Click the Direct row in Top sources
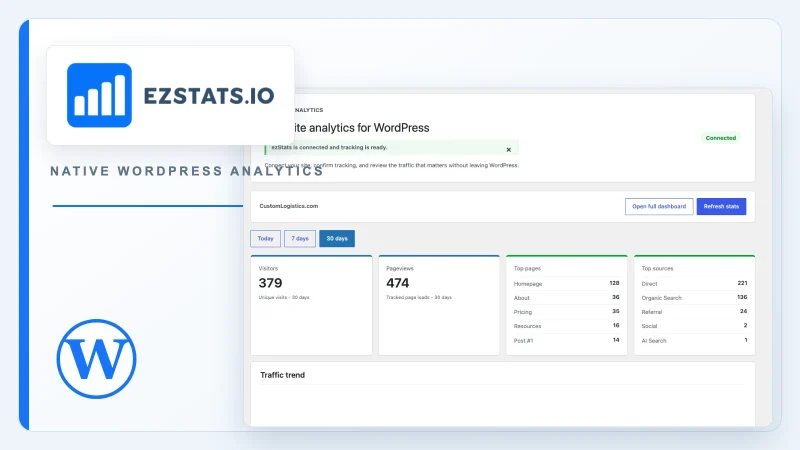This screenshot has height=450, width=800. (694, 284)
